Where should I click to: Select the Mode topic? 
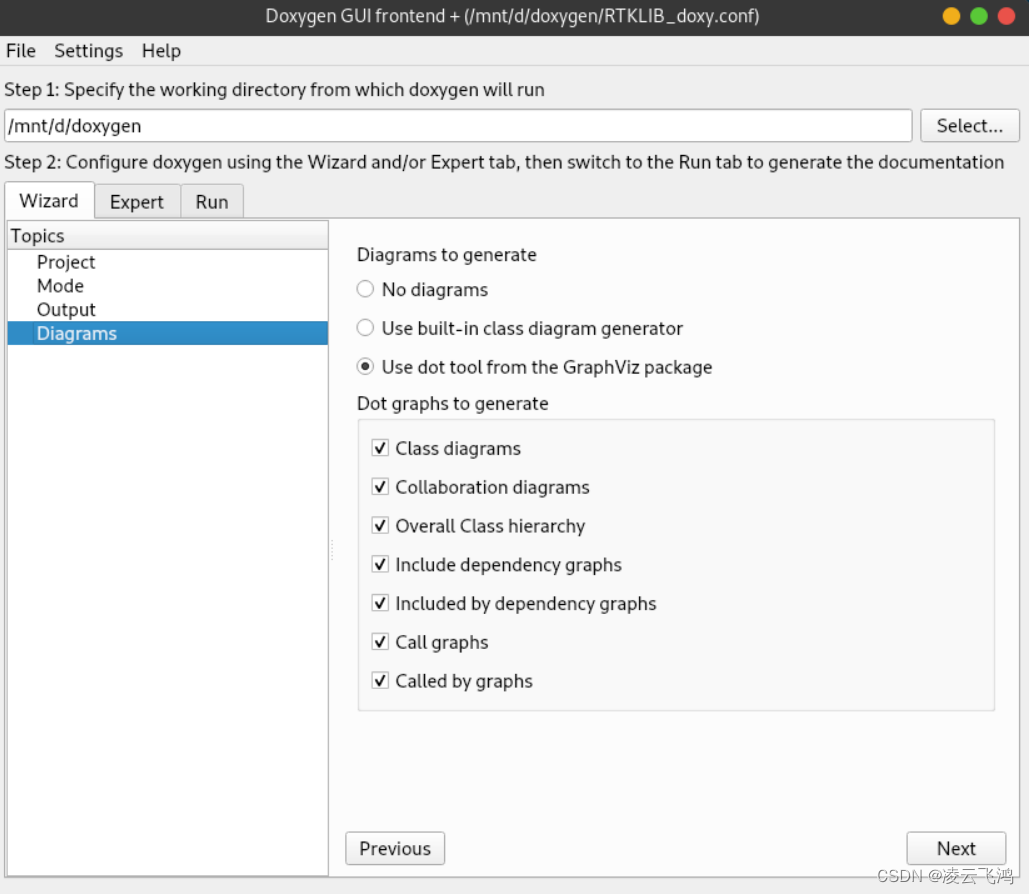pyautogui.click(x=60, y=286)
